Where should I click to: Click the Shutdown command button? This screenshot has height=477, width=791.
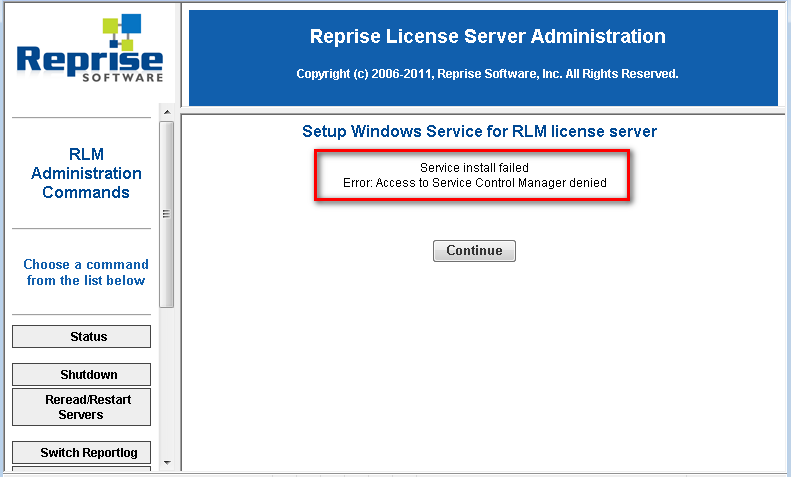click(x=81, y=375)
